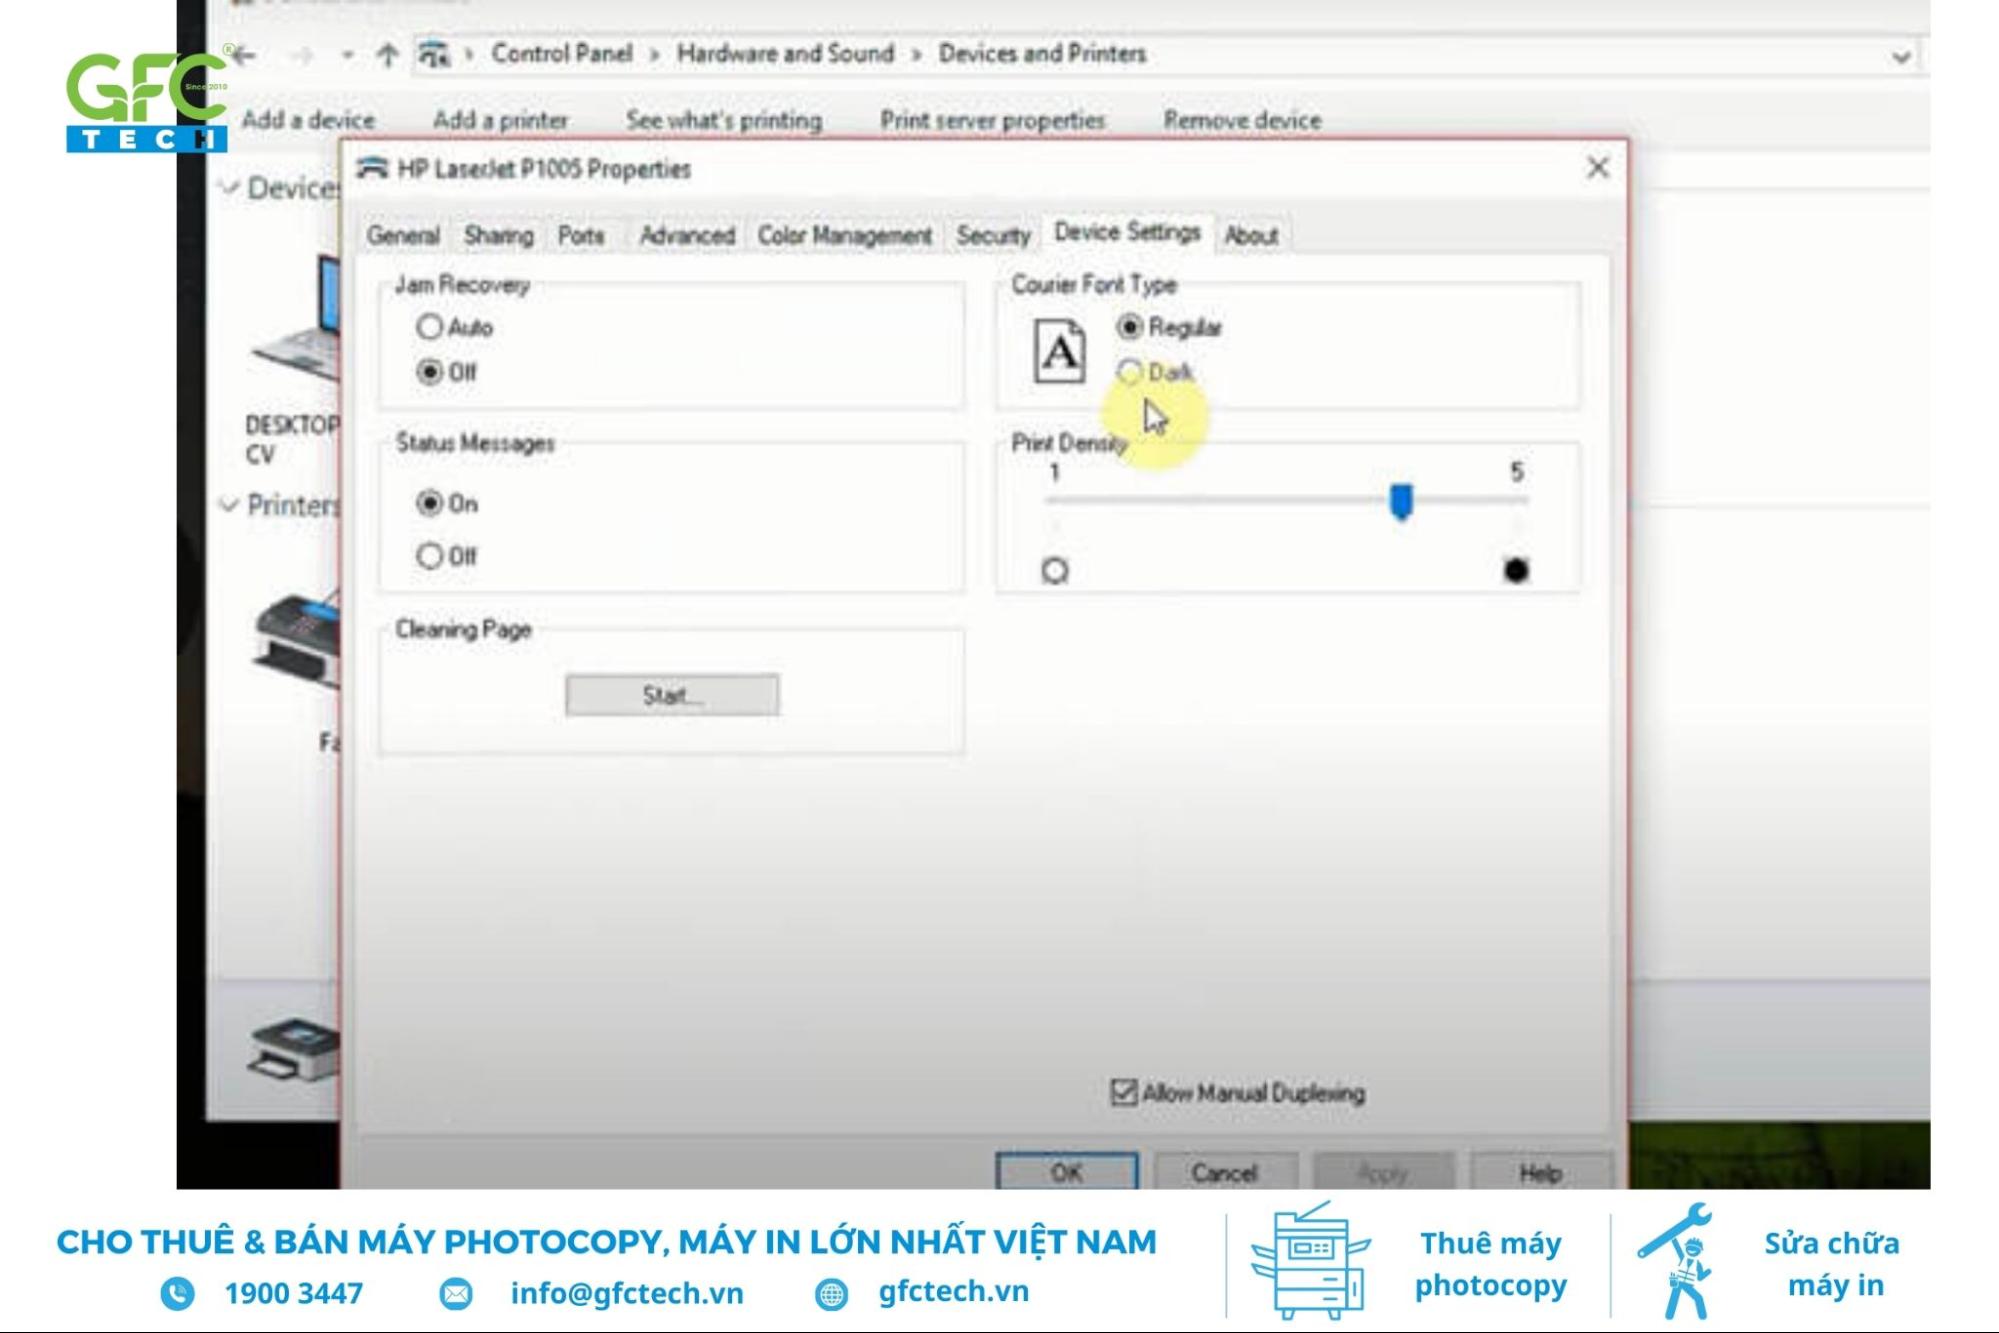This screenshot has width=1999, height=1333.
Task: Click the repair technician wrench icon
Action: point(1677,1260)
